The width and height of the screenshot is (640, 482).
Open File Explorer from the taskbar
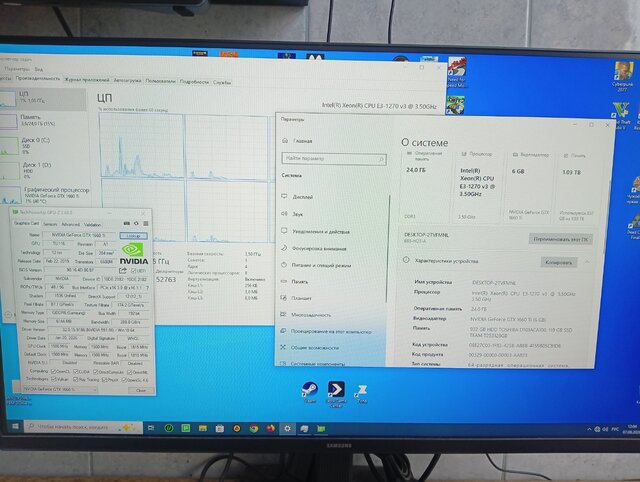click(x=202, y=428)
